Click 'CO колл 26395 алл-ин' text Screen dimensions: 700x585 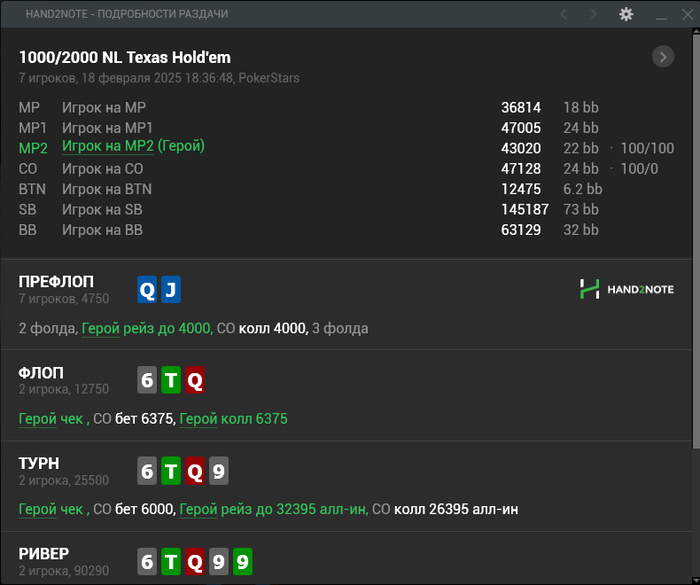pos(445,509)
